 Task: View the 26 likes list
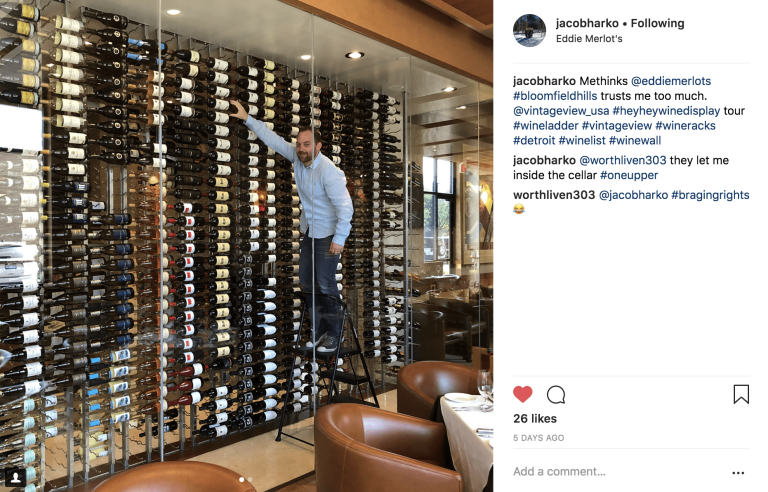[x=535, y=418]
